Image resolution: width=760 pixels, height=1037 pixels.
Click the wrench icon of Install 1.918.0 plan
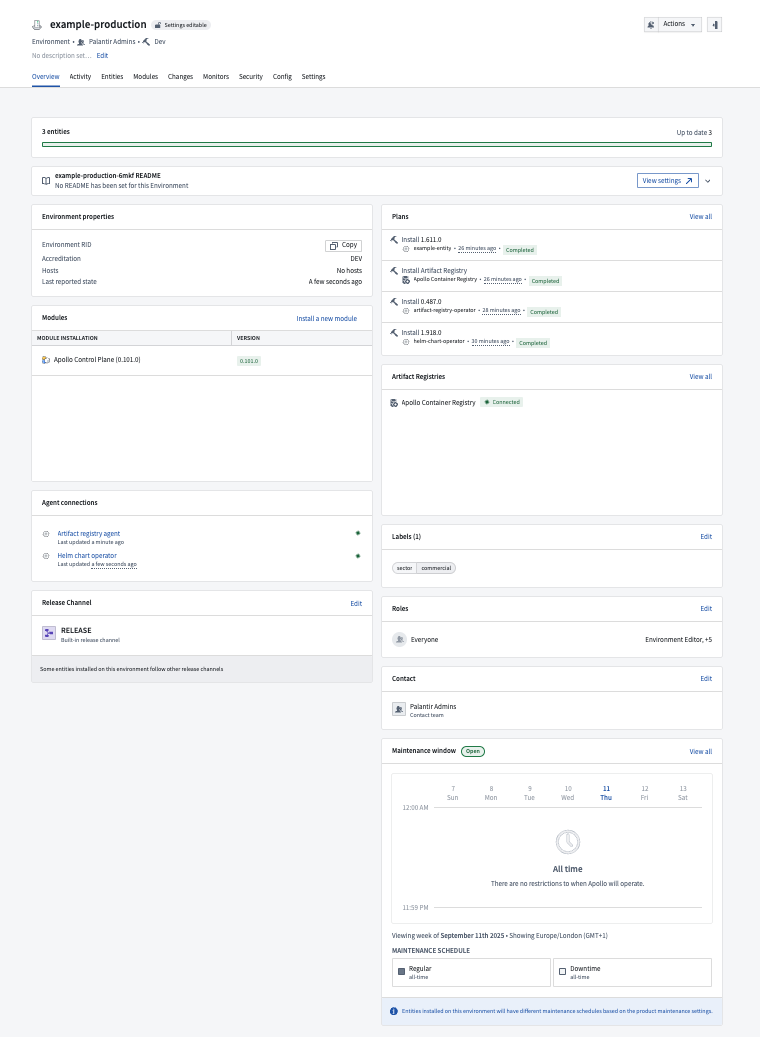394,333
